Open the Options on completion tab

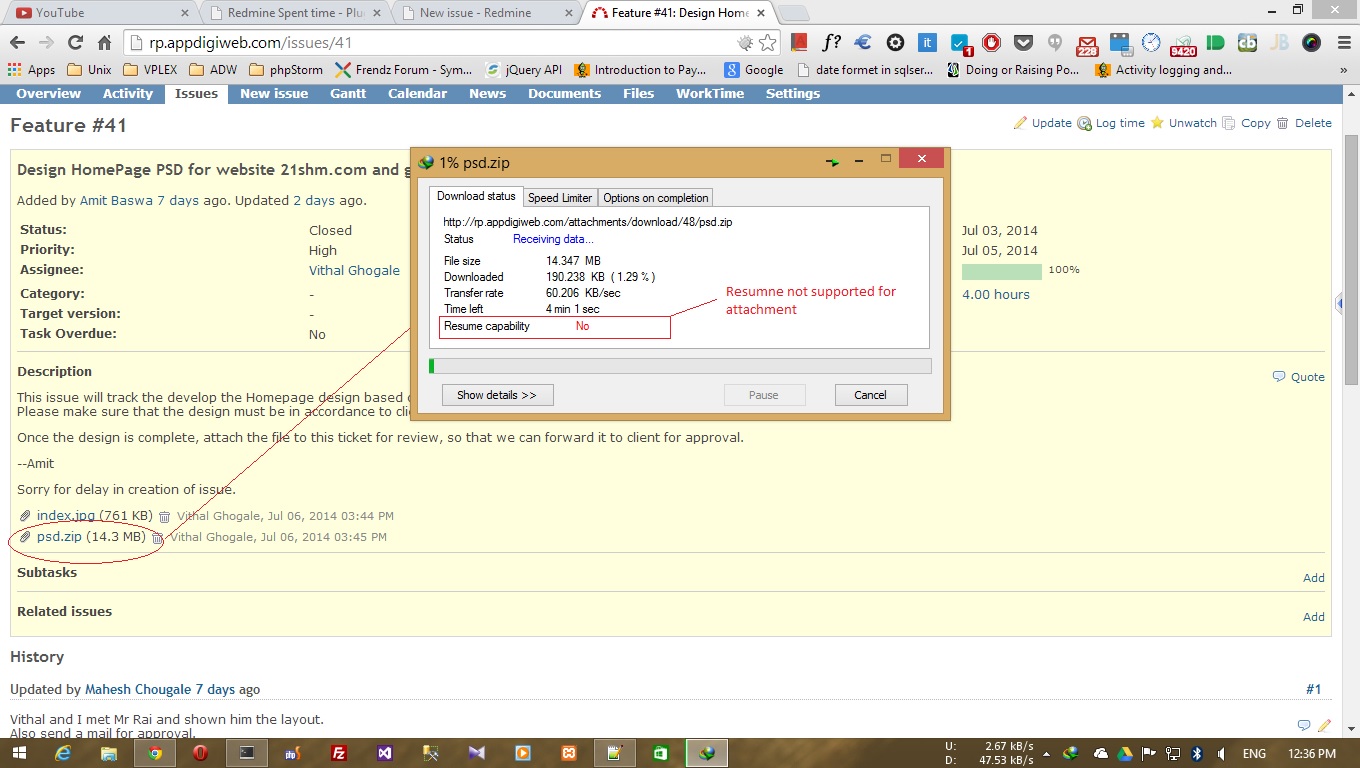click(655, 198)
